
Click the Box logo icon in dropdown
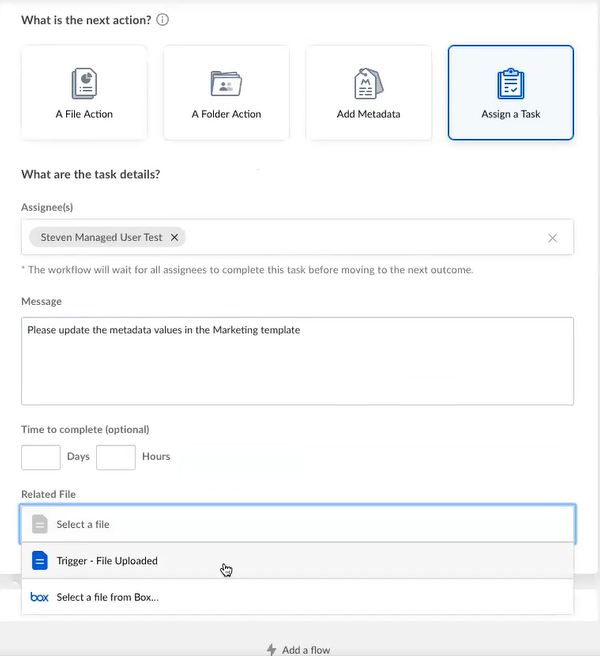coord(39,597)
